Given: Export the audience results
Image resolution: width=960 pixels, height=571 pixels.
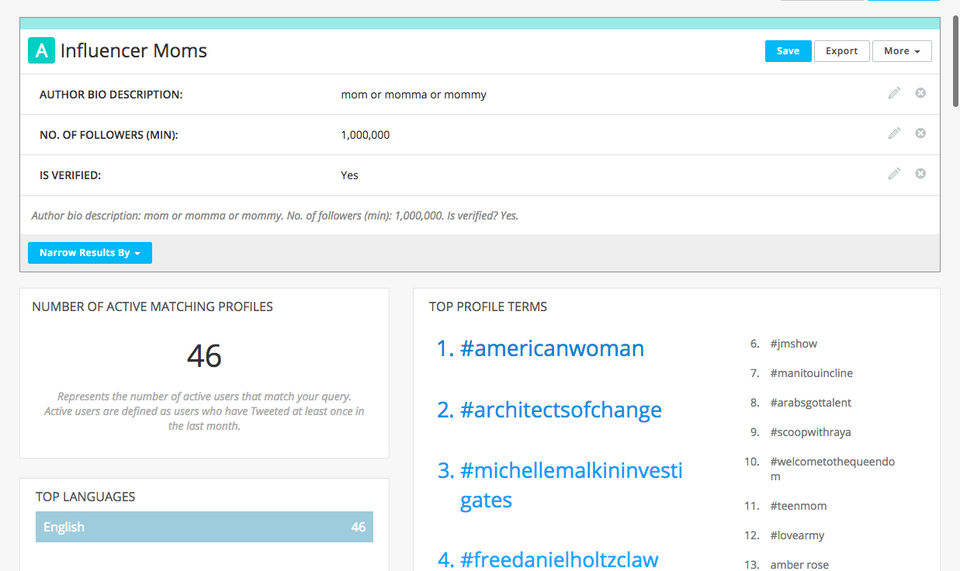Looking at the screenshot, I should pyautogui.click(x=841, y=51).
